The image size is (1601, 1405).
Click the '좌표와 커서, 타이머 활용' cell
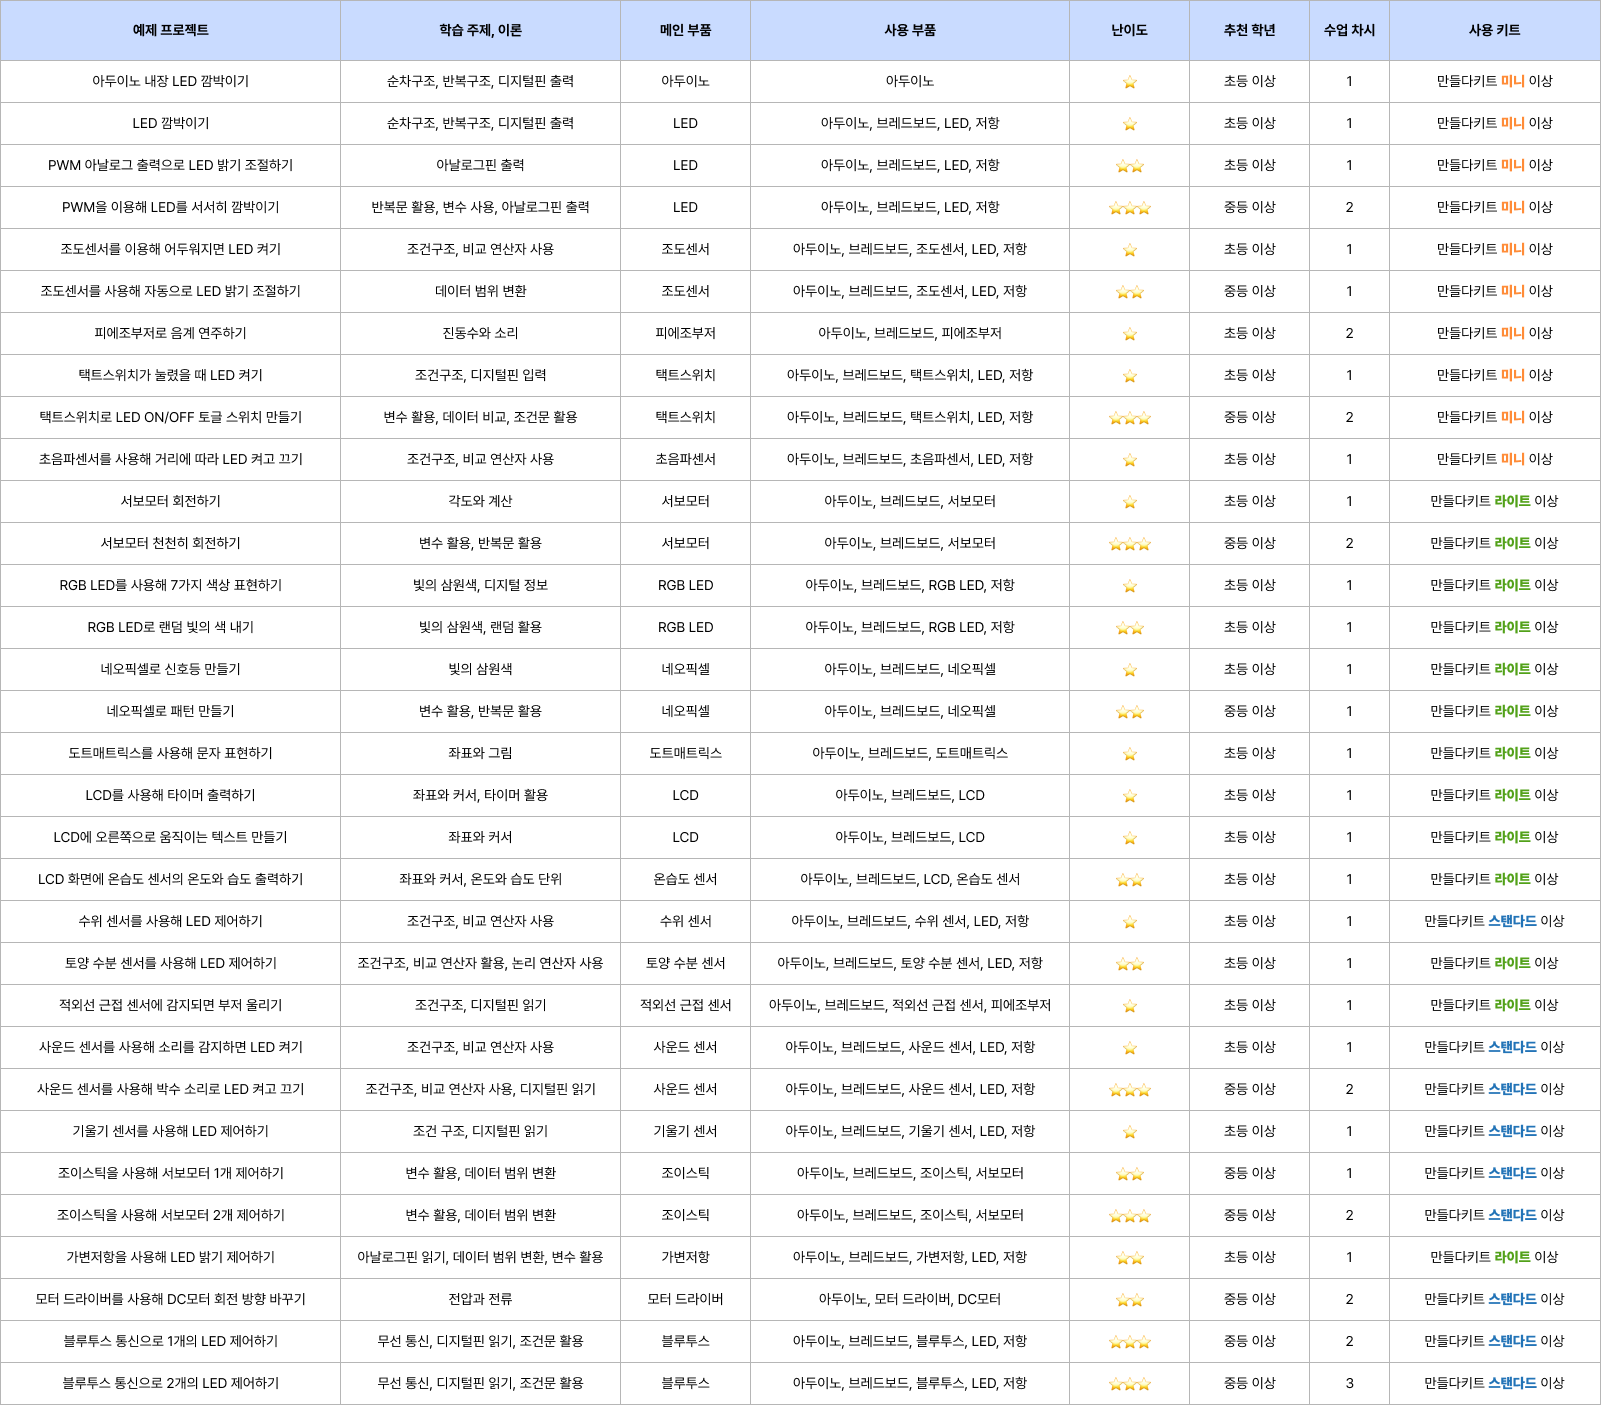coord(480,795)
